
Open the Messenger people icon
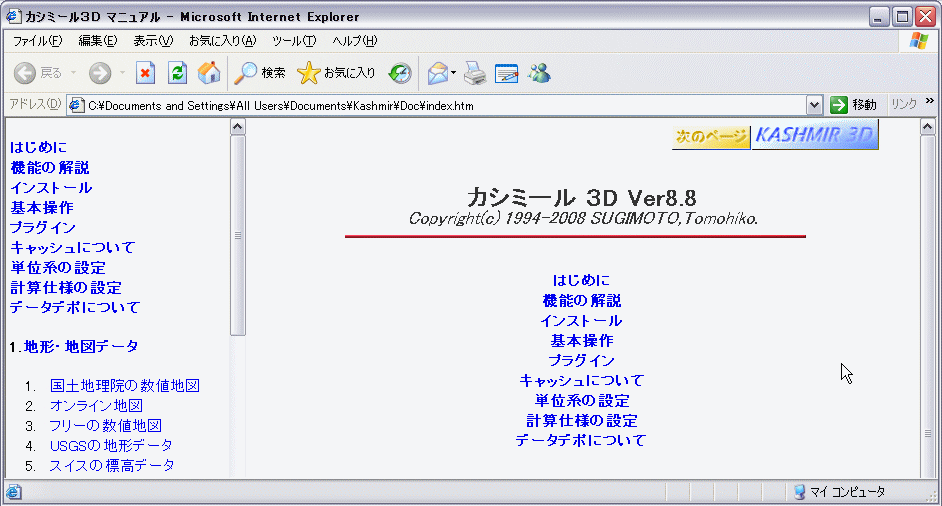pos(539,73)
